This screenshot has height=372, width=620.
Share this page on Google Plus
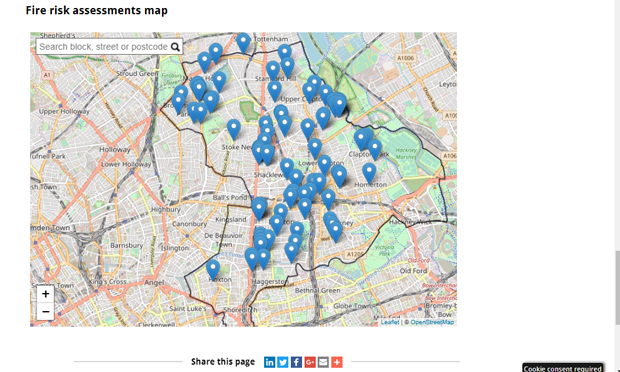pyautogui.click(x=310, y=362)
